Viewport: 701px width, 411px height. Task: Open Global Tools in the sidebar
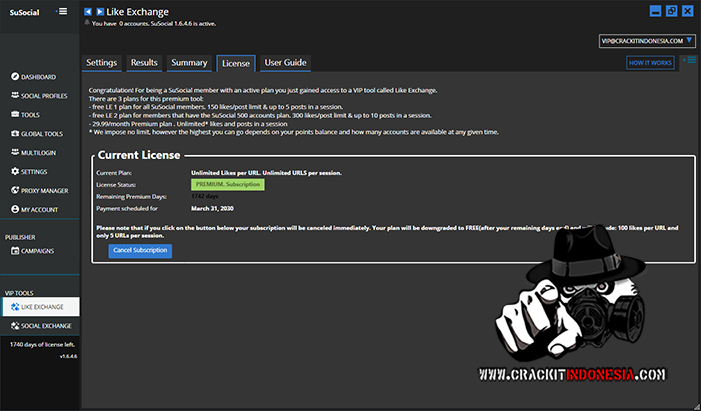click(42, 134)
